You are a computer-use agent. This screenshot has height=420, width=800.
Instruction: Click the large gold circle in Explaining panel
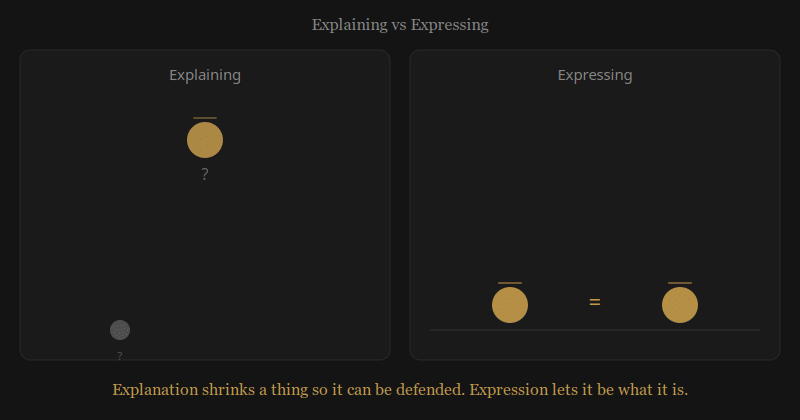(x=205, y=140)
